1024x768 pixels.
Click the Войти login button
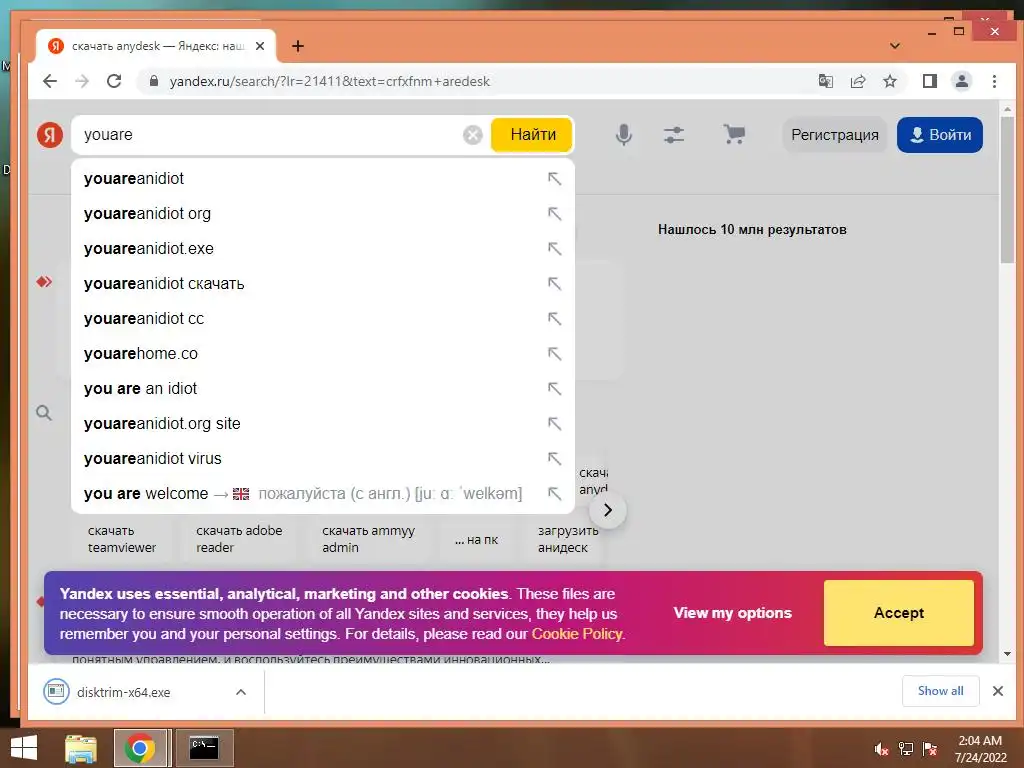[x=940, y=135]
